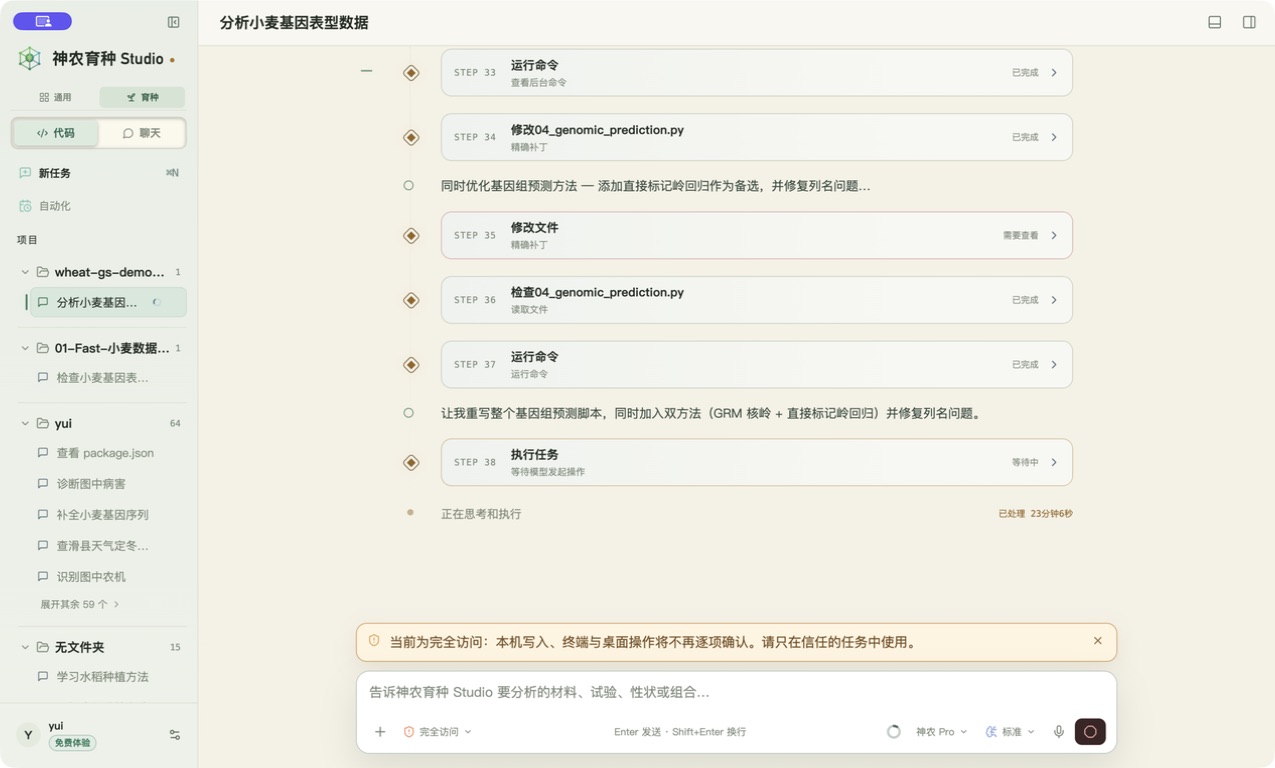1275x768 pixels.
Task: Toggle the right side panel icon
Action: point(1249,22)
